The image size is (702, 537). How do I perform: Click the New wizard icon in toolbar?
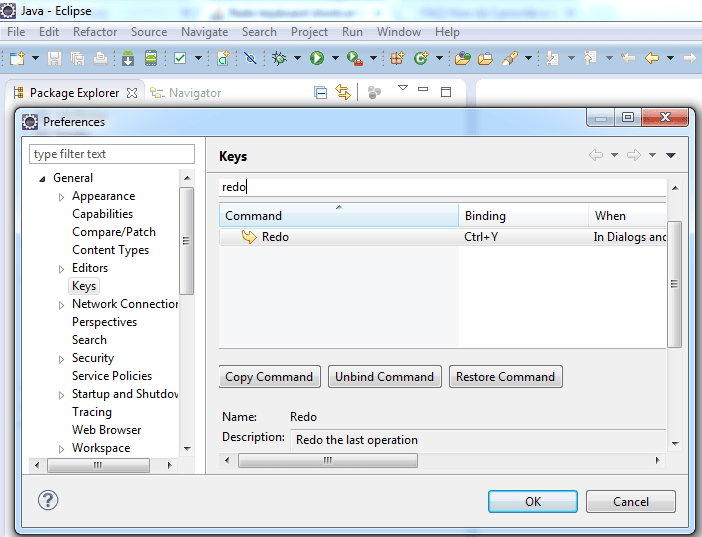tap(17, 58)
